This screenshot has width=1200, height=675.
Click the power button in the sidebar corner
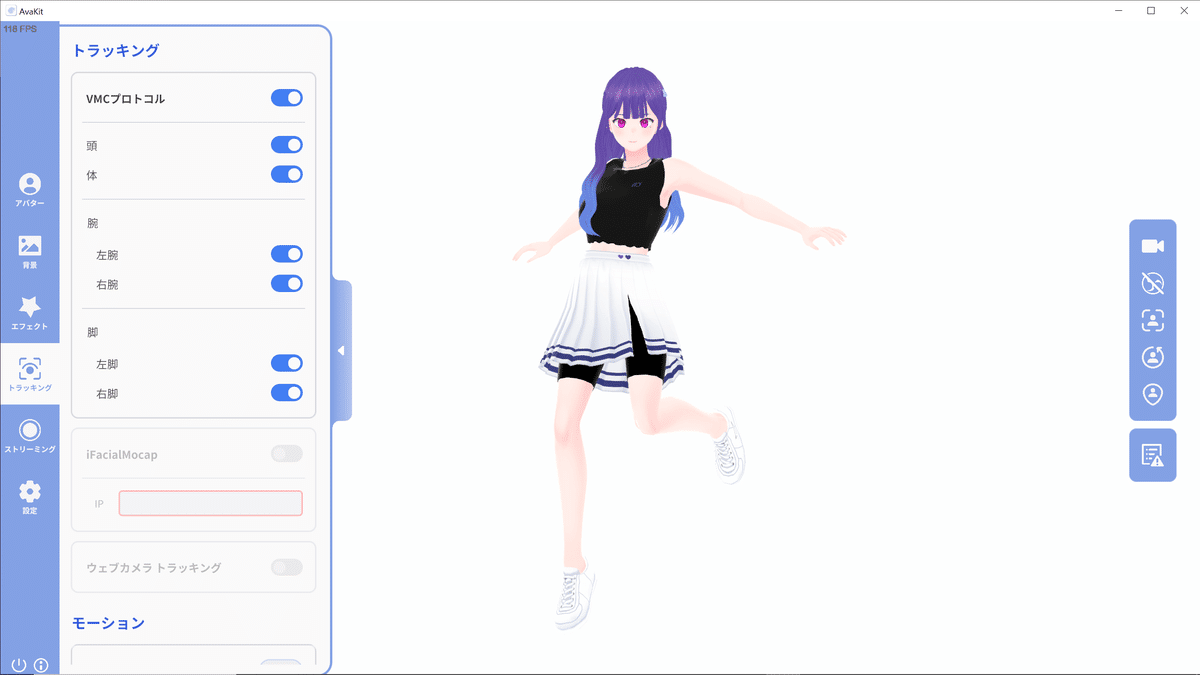click(x=18, y=664)
